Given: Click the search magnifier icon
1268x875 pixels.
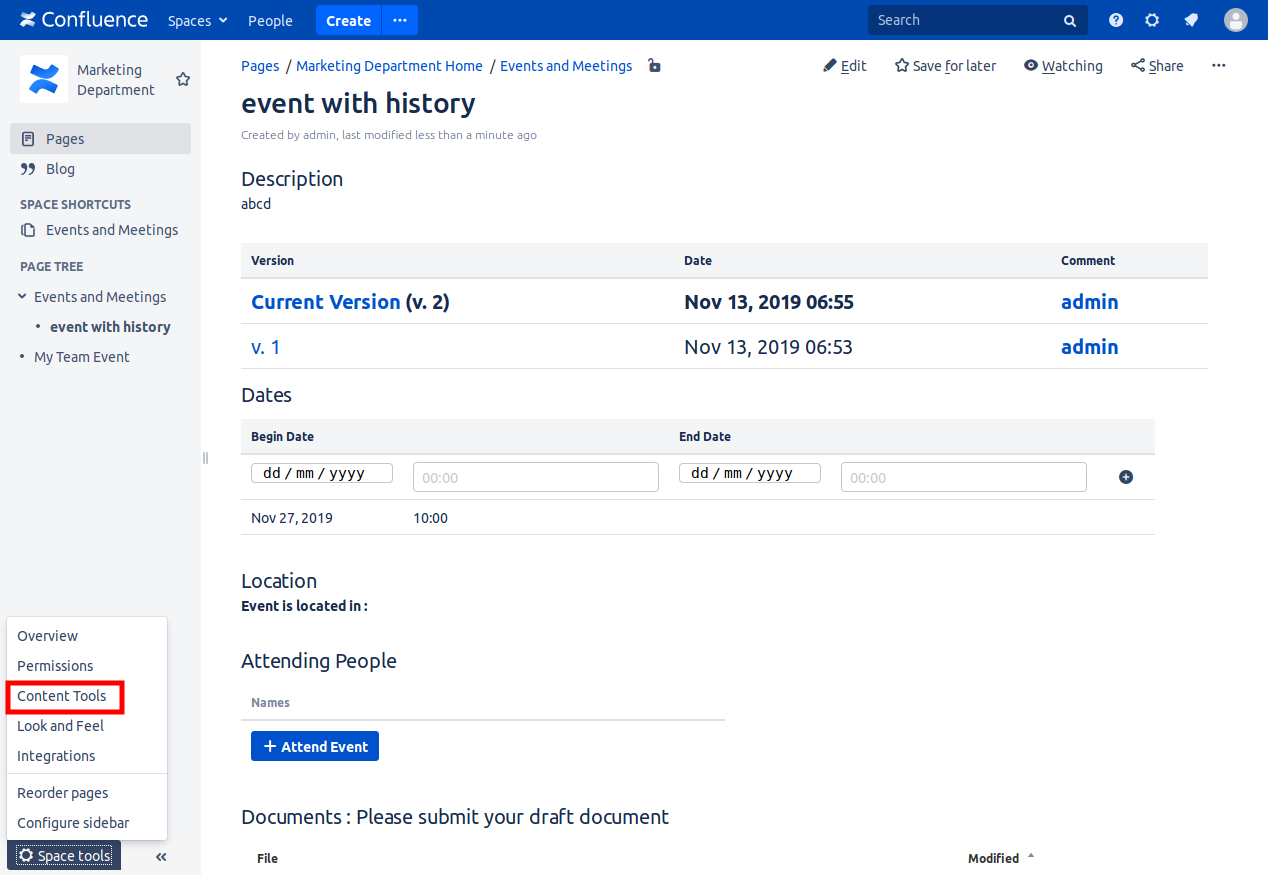Looking at the screenshot, I should click(1070, 20).
